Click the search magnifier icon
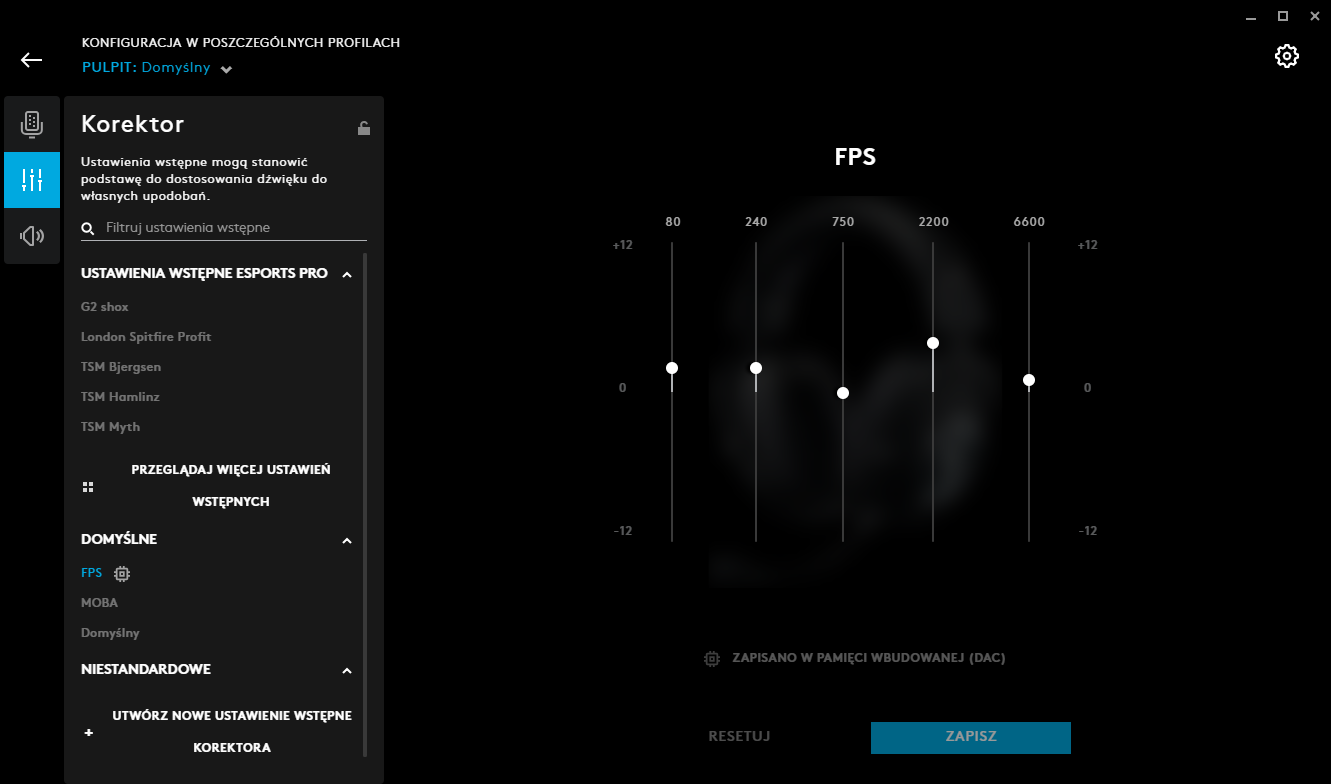This screenshot has width=1331, height=784. (x=88, y=229)
